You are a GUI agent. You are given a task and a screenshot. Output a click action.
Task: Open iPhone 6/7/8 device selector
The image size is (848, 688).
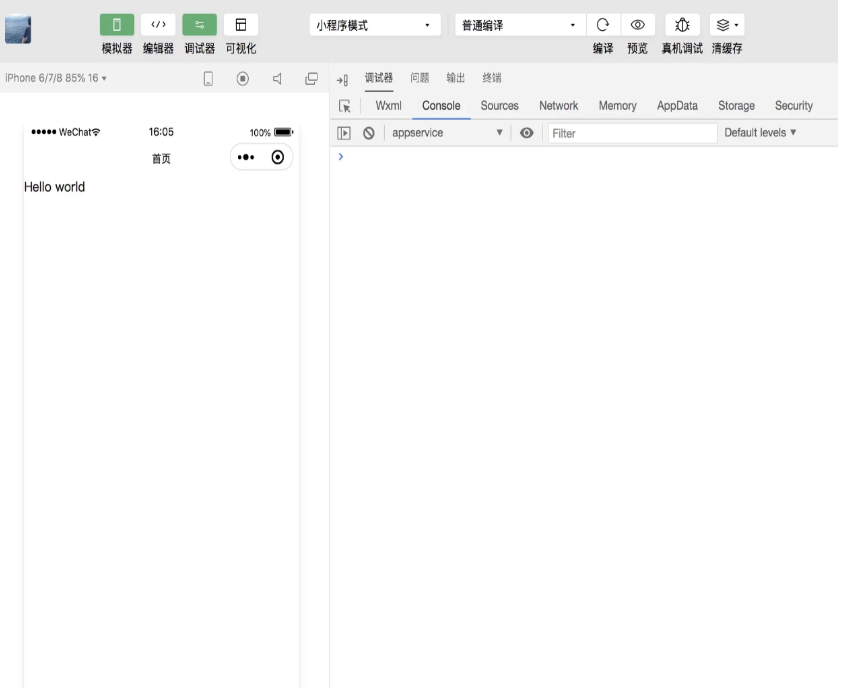click(x=56, y=78)
